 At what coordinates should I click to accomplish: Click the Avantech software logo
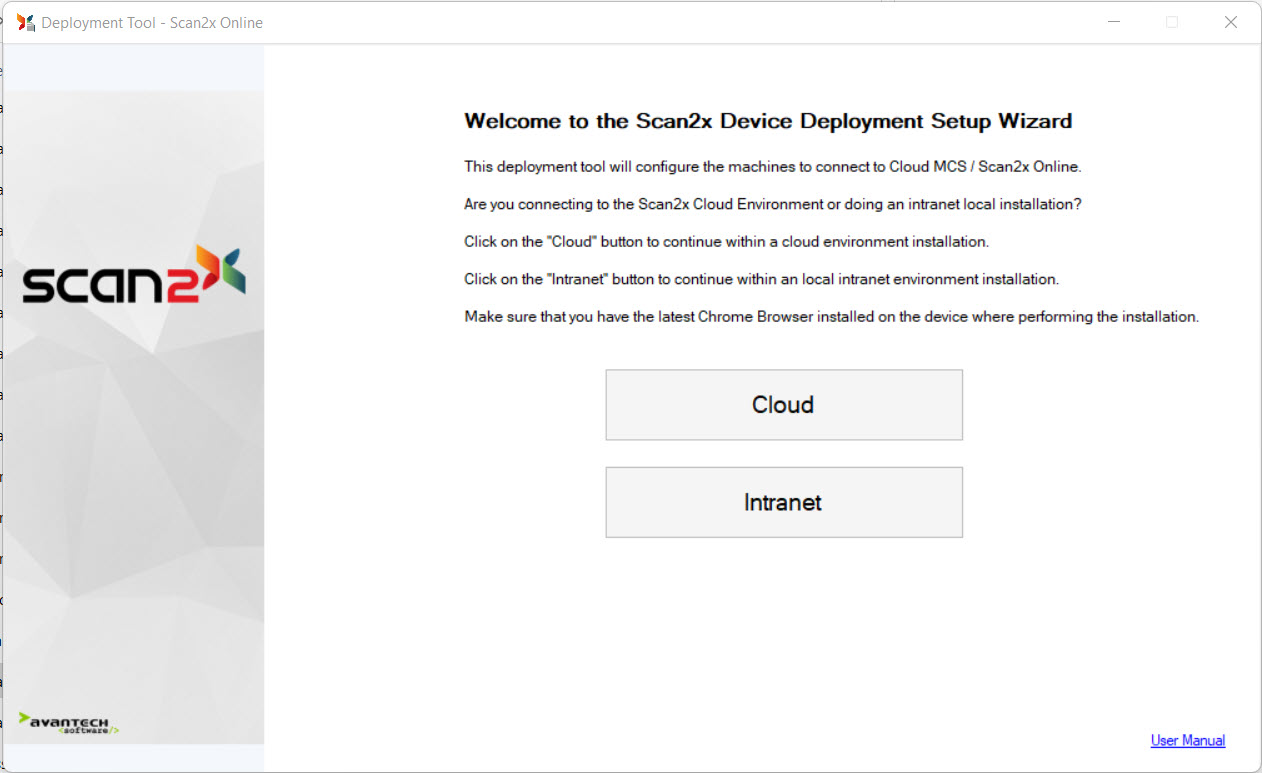point(70,723)
